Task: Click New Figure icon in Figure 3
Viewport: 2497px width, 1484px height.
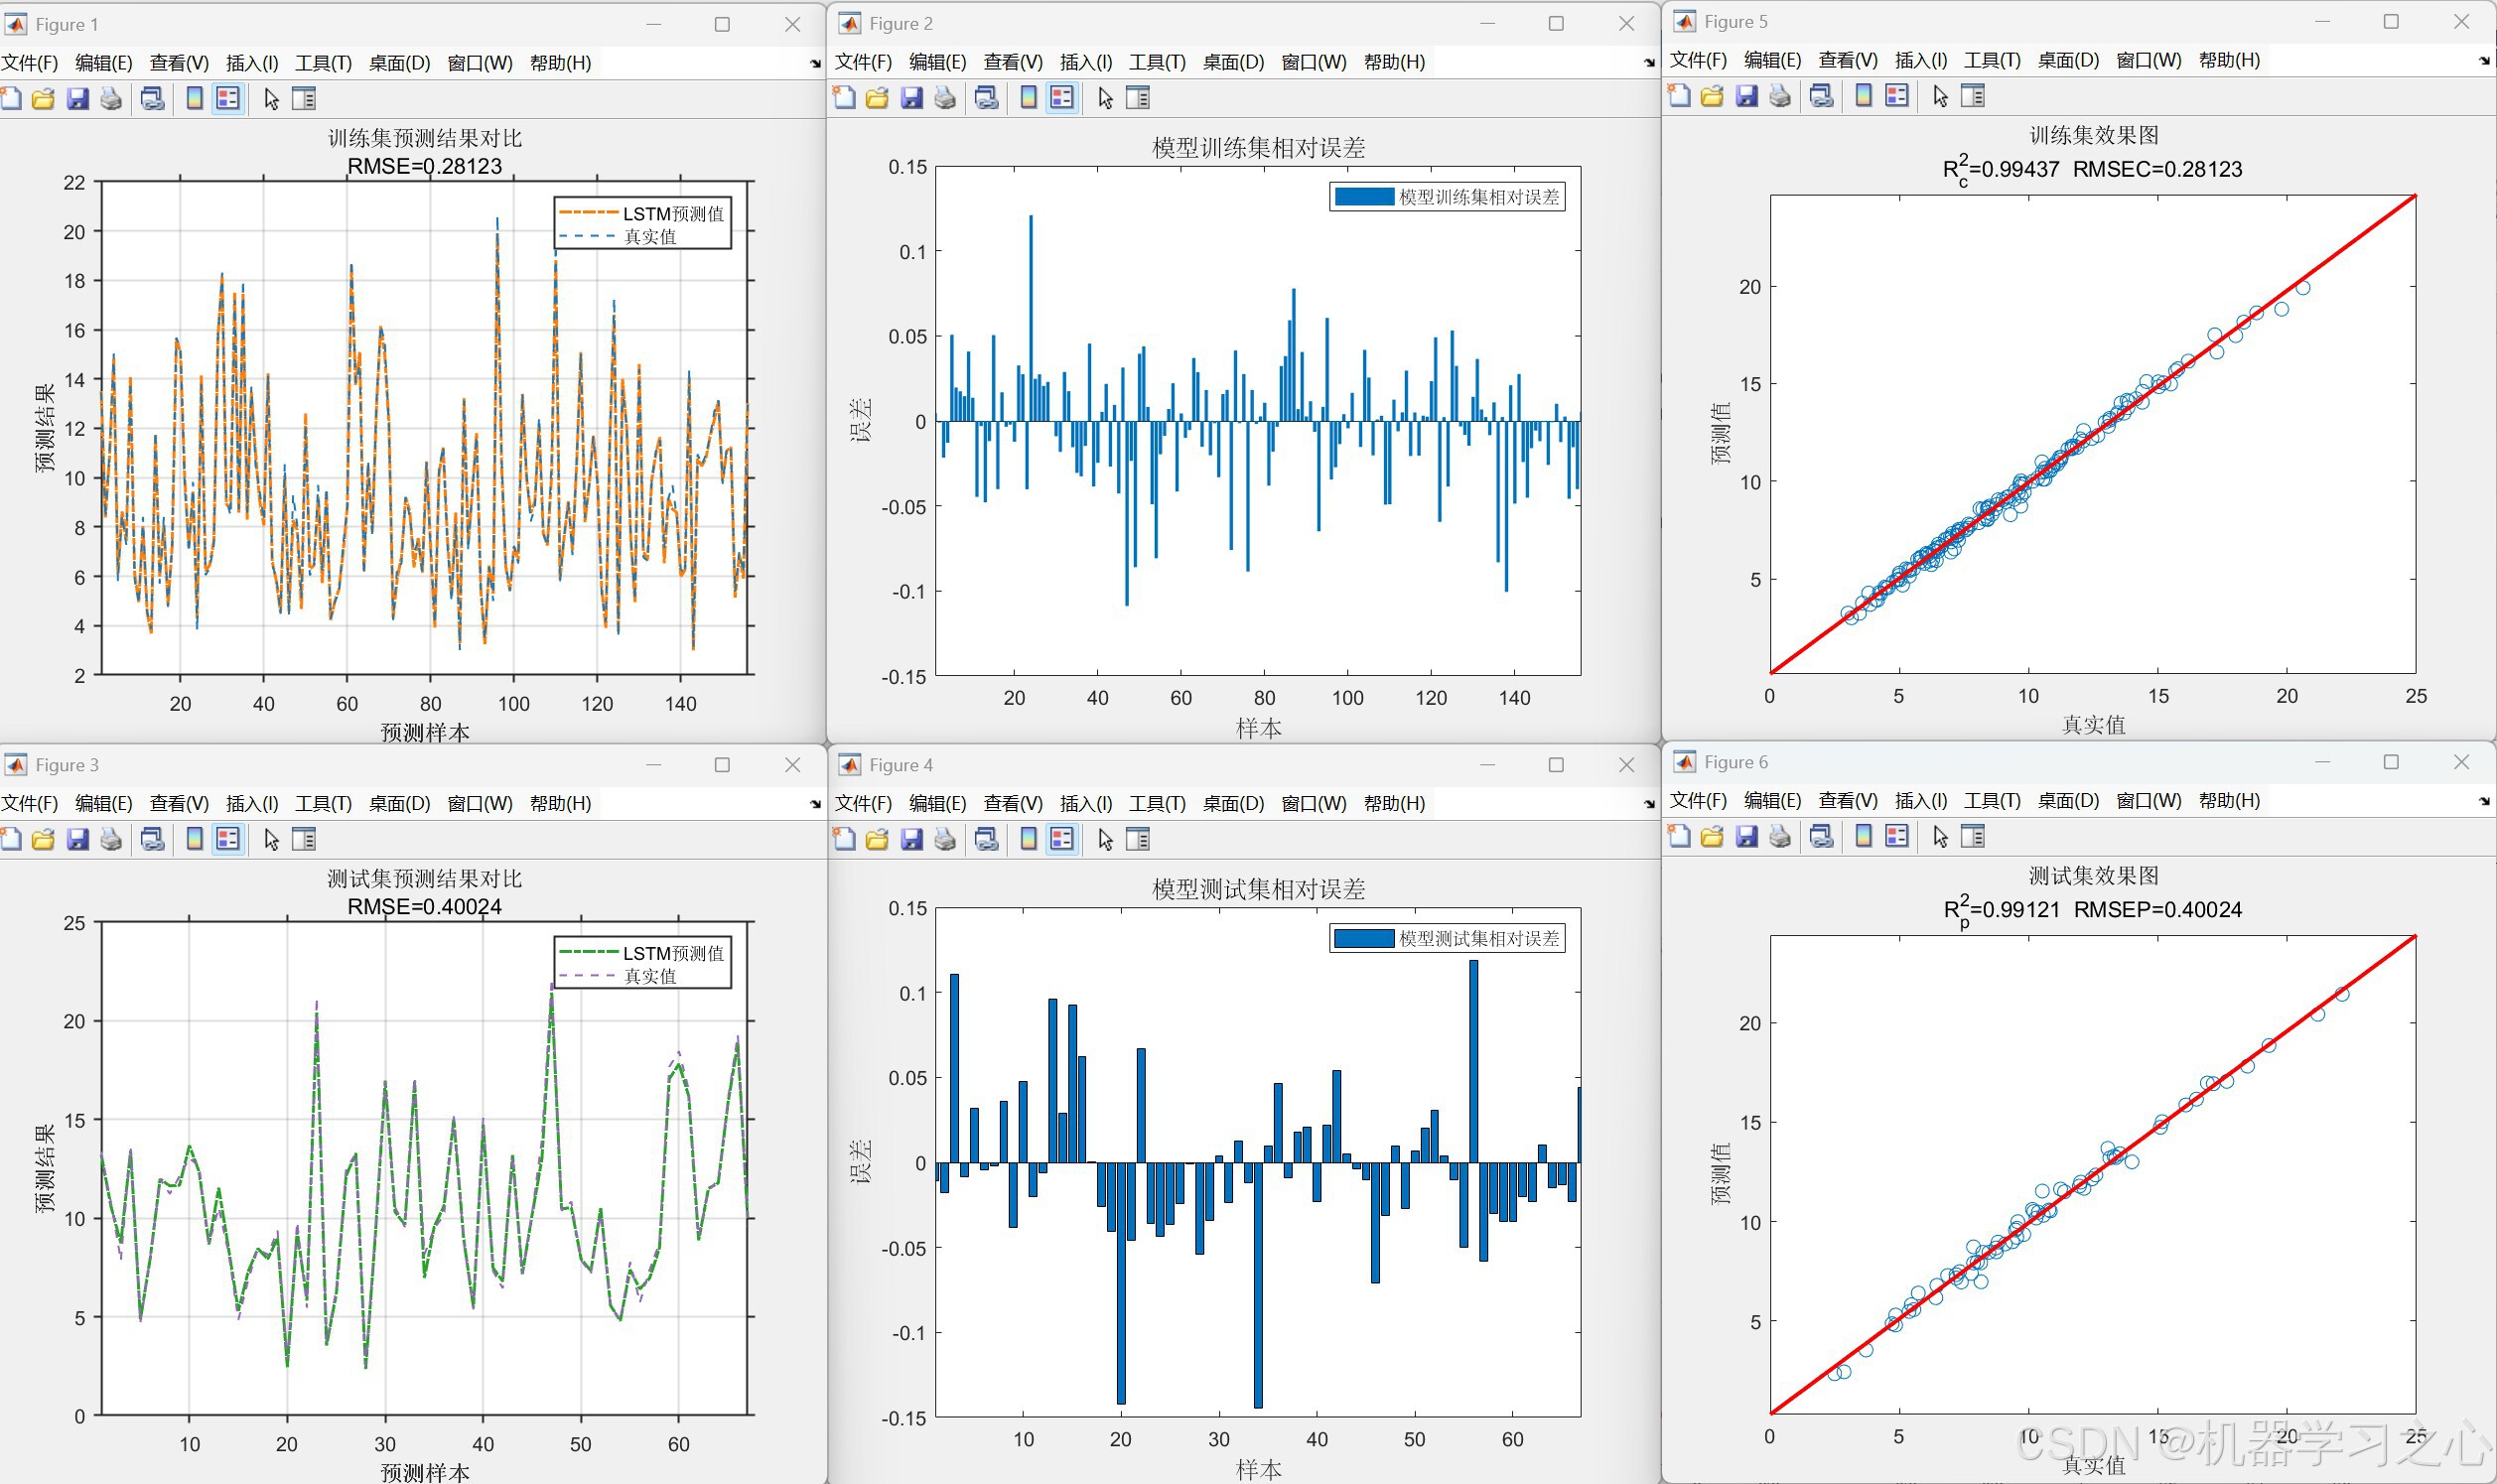Action: (x=11, y=839)
